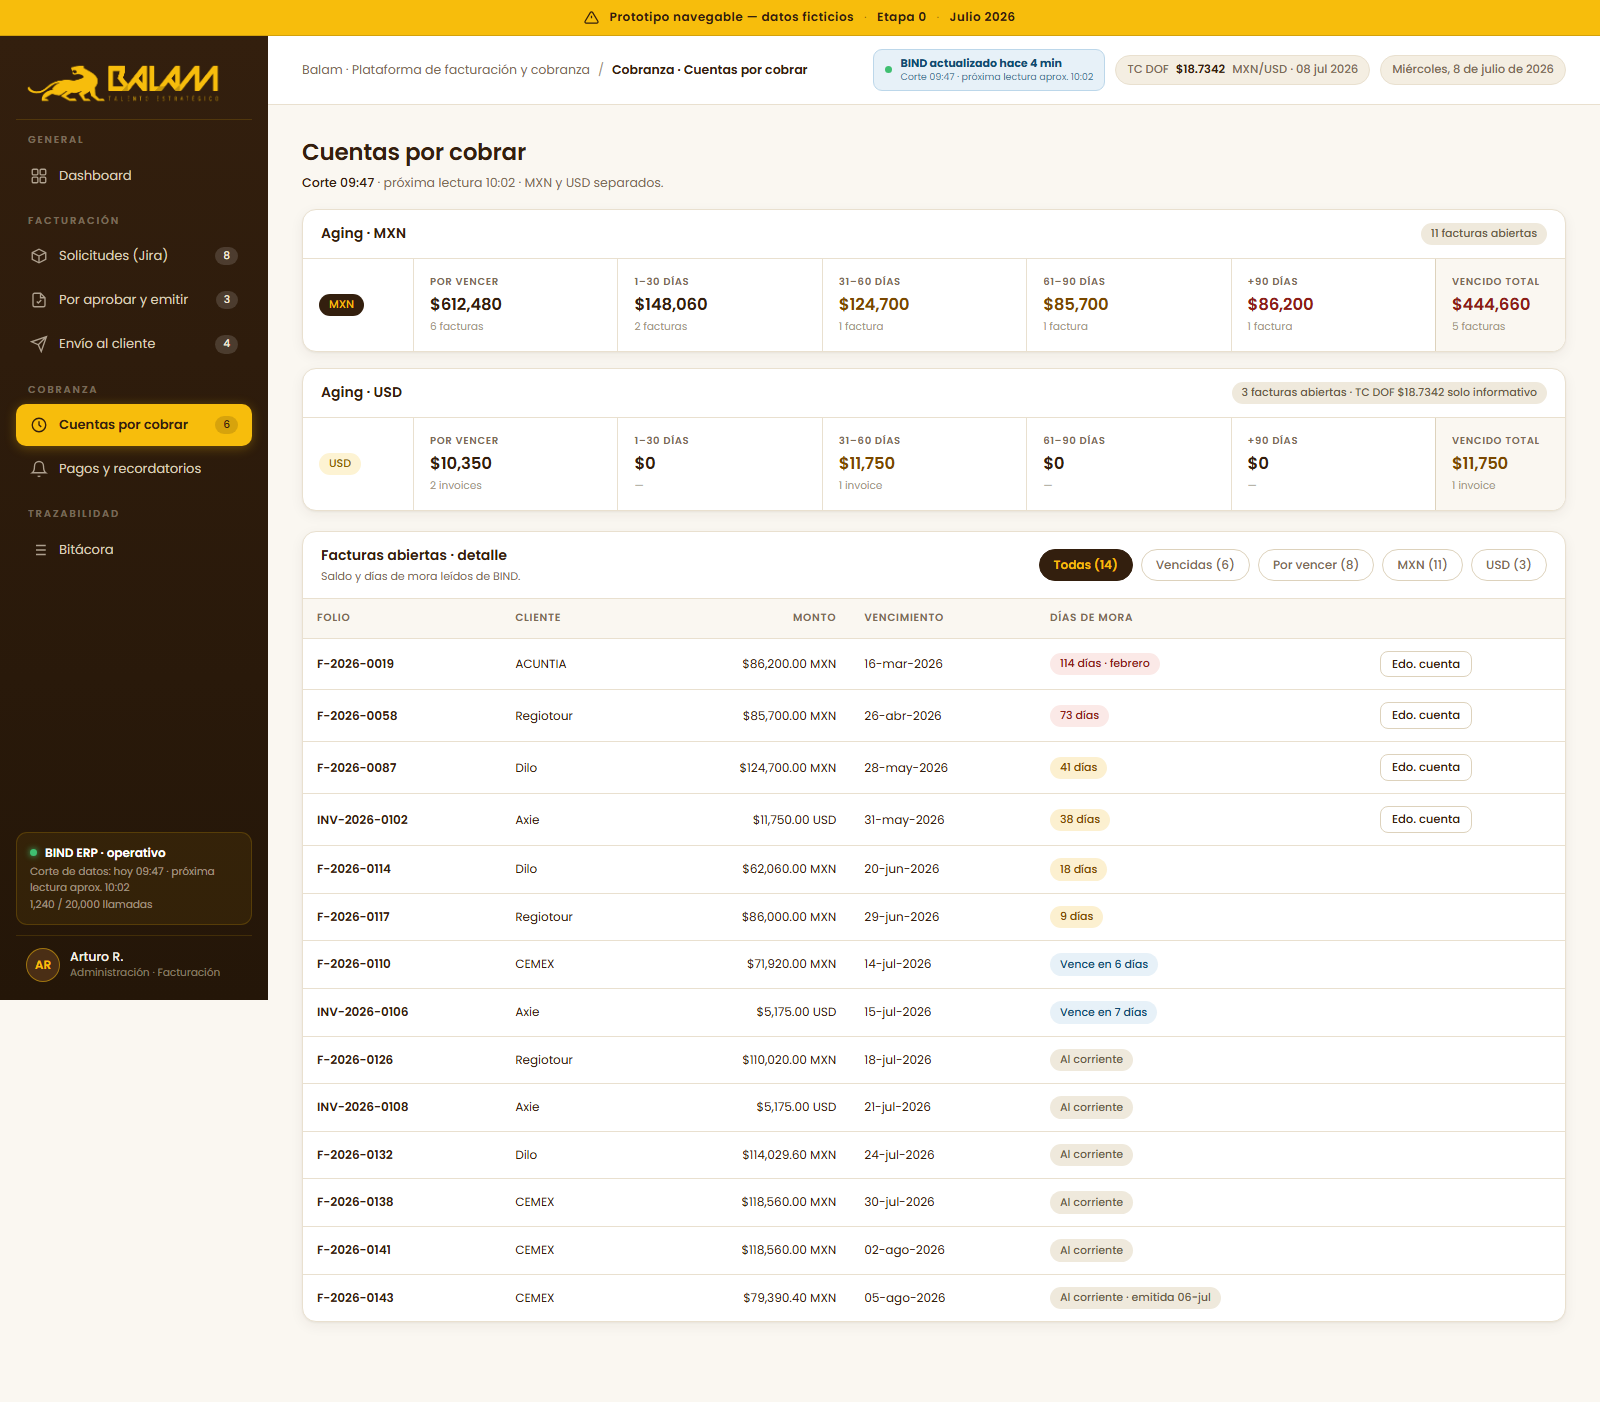
Task: Click the Solicitudes (Jira) box icon
Action: 39,256
